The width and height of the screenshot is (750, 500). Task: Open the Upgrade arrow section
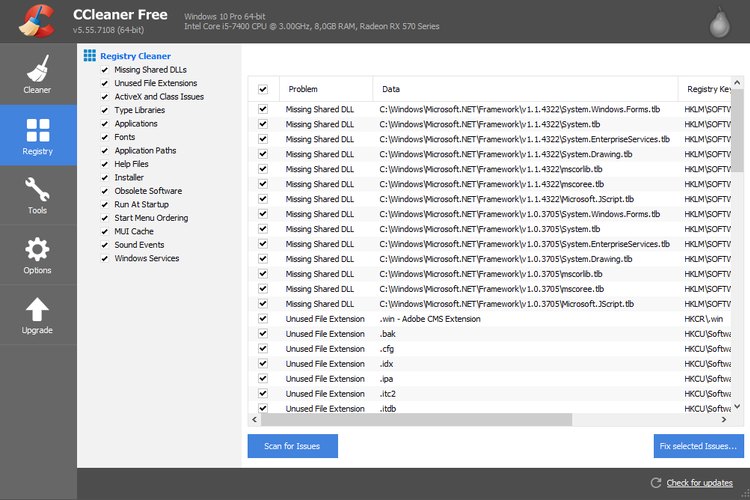coord(37,315)
